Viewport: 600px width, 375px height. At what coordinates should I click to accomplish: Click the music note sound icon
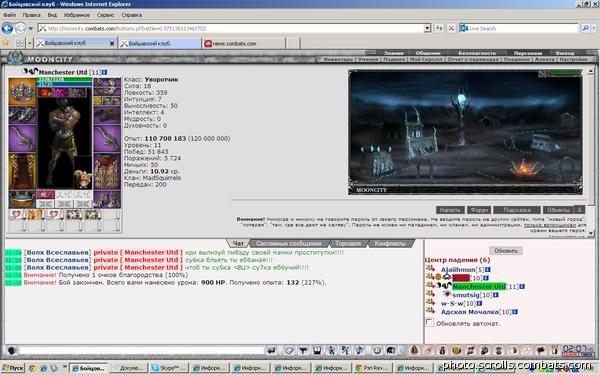pos(360,350)
